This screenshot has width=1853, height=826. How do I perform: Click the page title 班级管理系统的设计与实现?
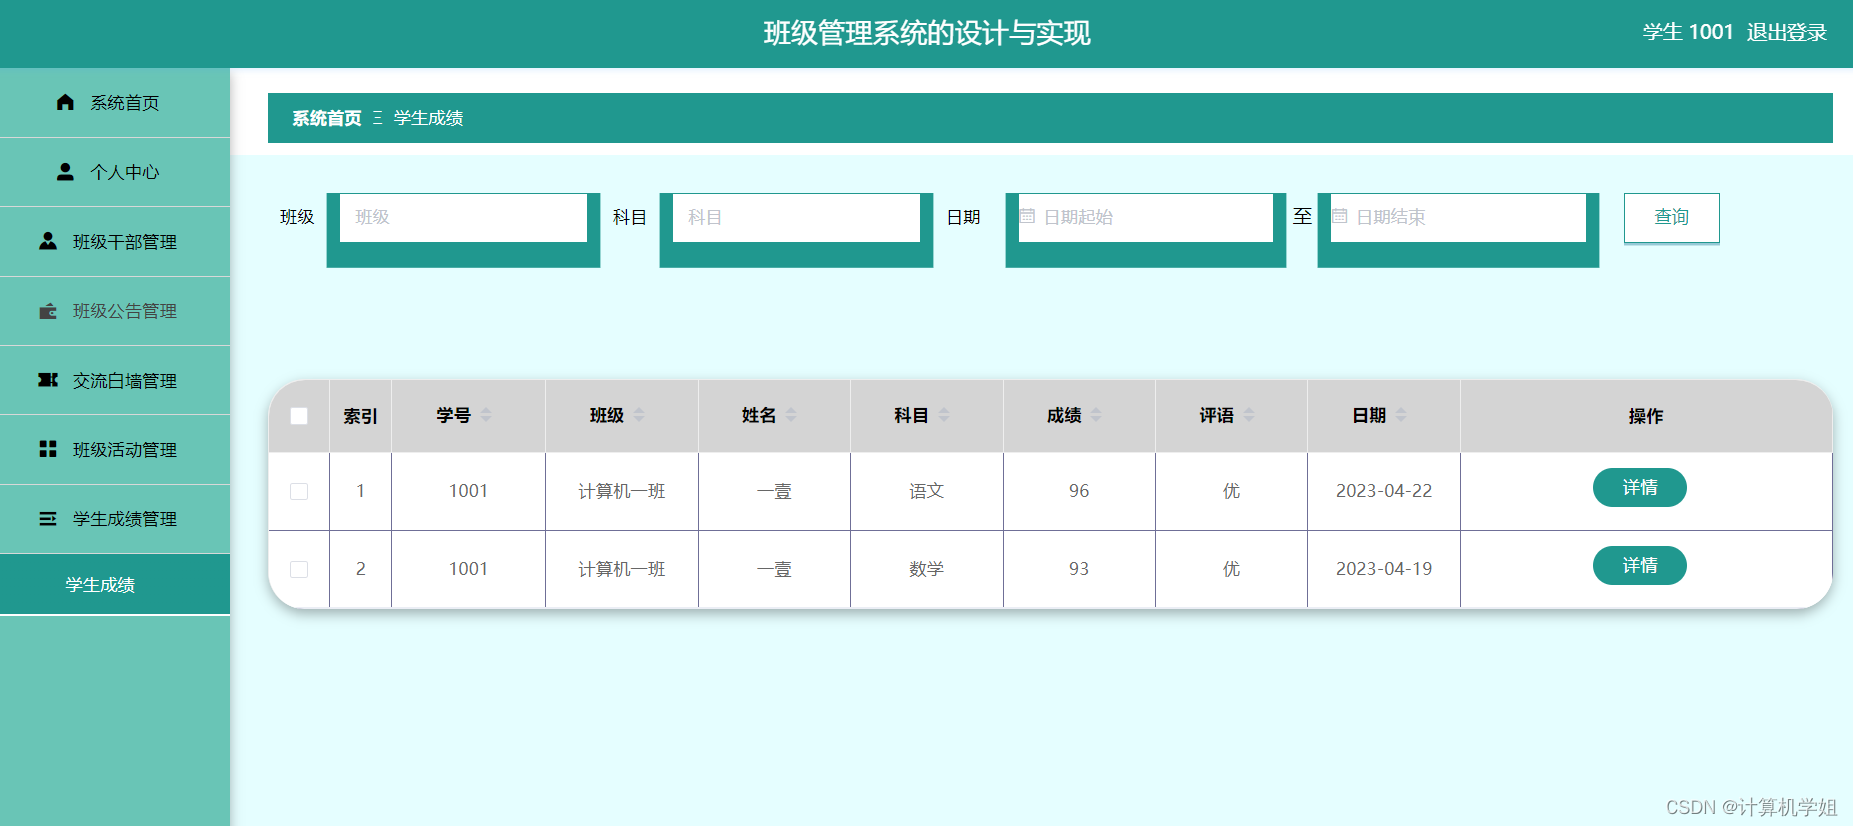[x=927, y=33]
